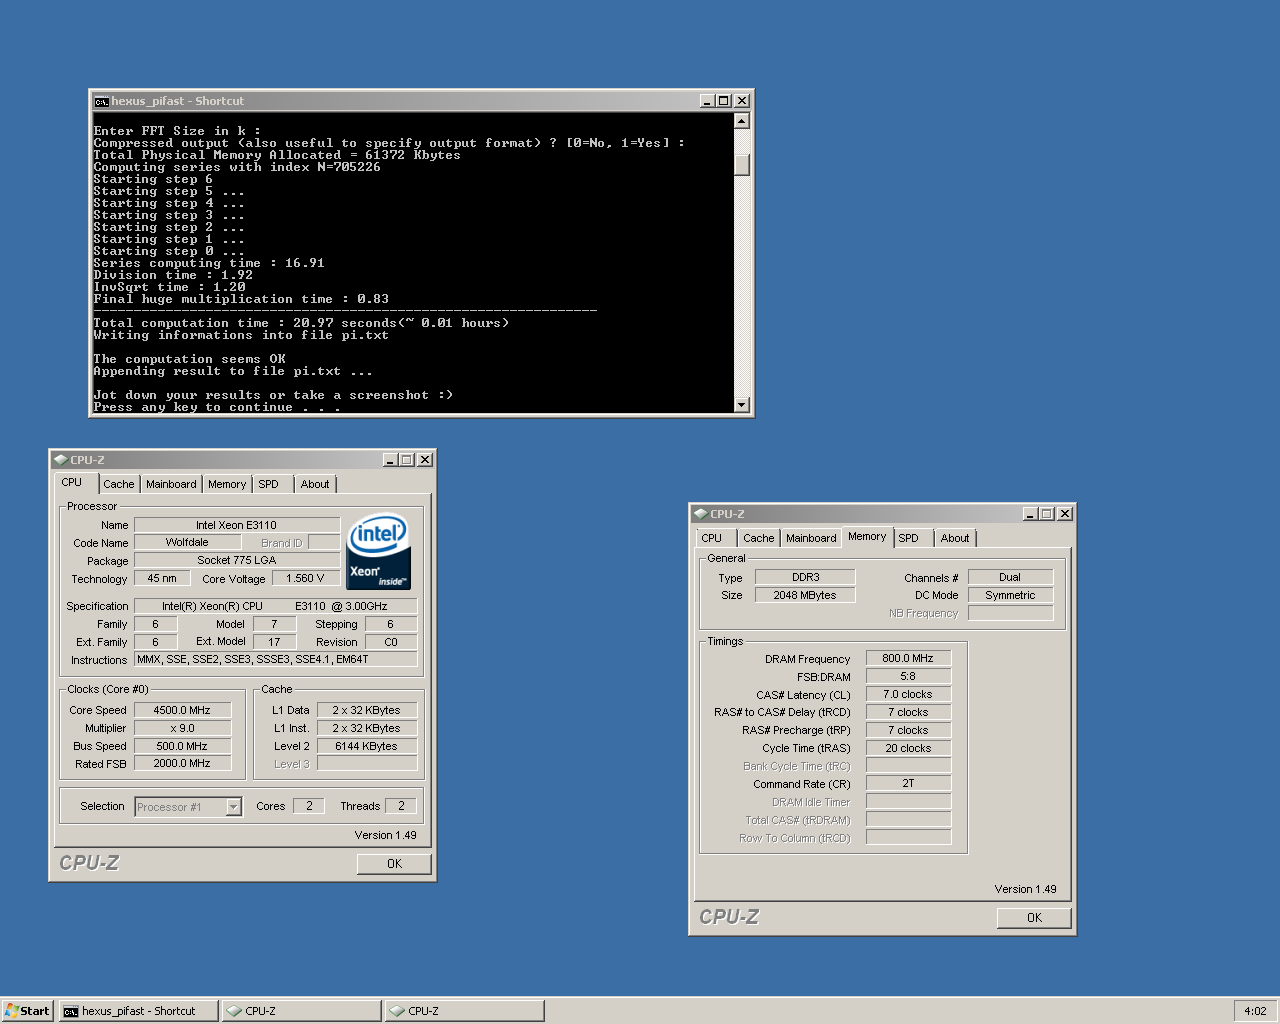Click the Intel Xeon inside logo
The height and width of the screenshot is (1024, 1280).
[379, 552]
